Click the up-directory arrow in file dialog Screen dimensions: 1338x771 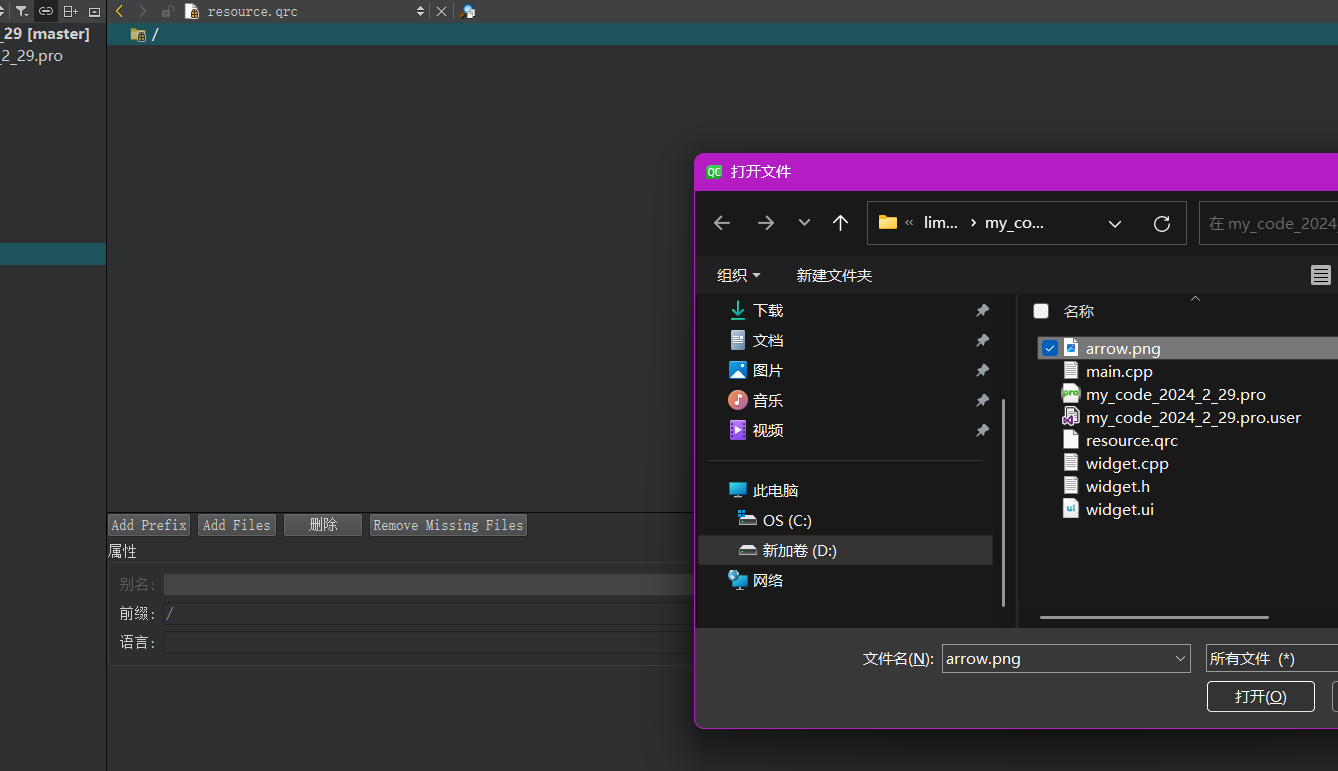click(x=840, y=223)
